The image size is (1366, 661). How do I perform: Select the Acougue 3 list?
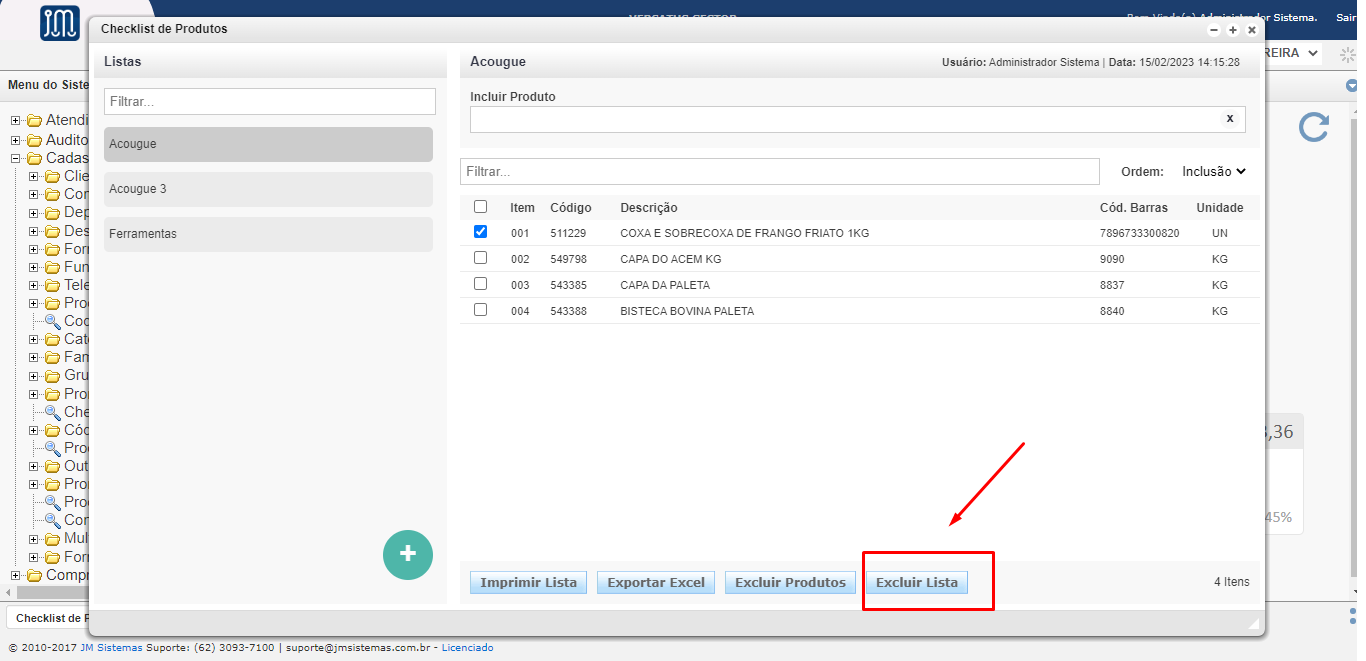pyautogui.click(x=268, y=189)
